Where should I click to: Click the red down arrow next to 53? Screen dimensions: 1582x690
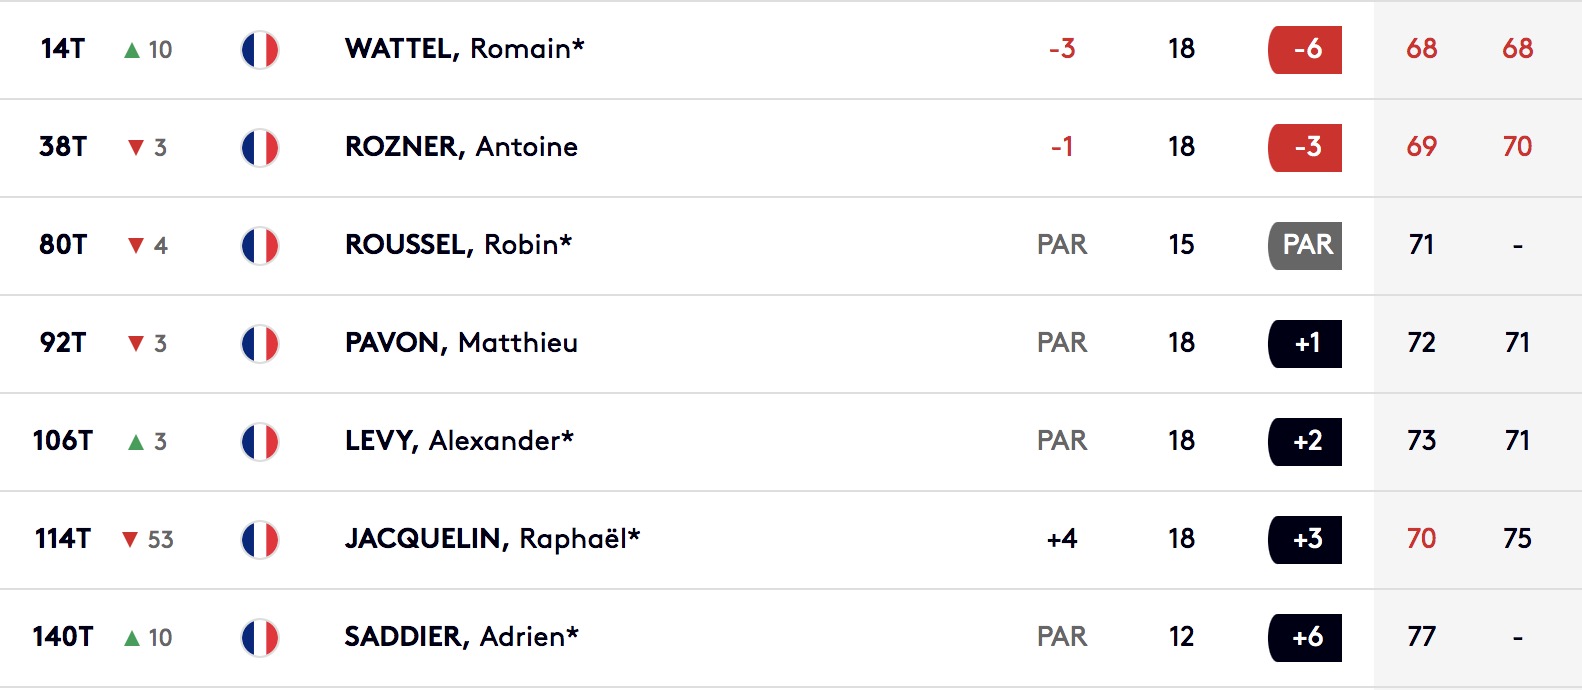click(x=129, y=540)
